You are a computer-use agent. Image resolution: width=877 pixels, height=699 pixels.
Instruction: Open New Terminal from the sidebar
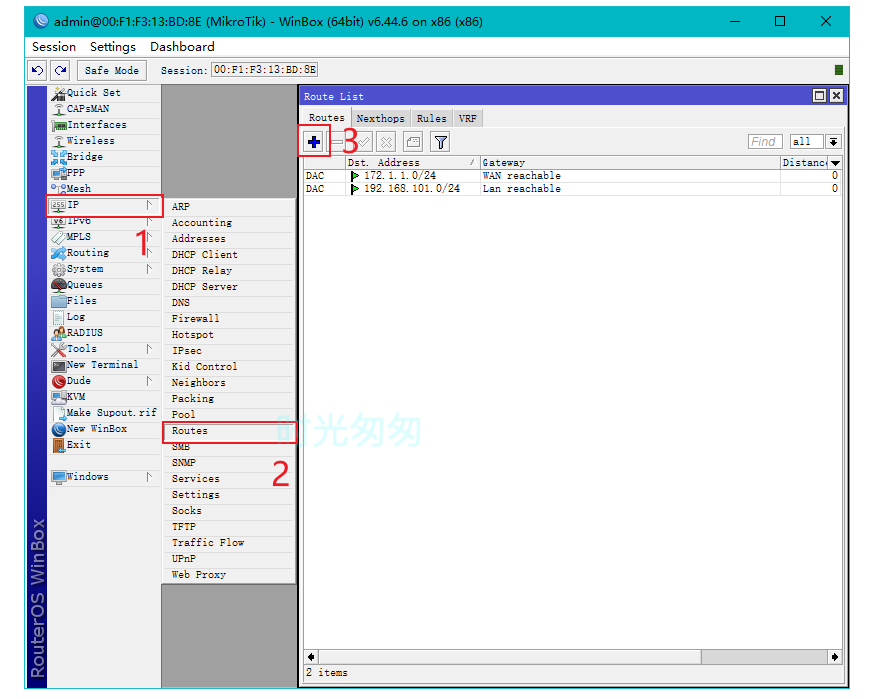(x=104, y=365)
